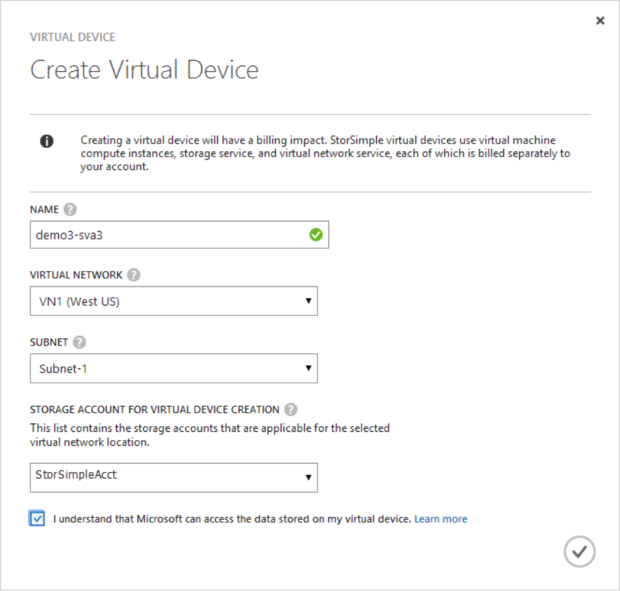Viewport: 620px width, 591px height.
Task: Click the help icon next to NAME
Action: (70, 209)
